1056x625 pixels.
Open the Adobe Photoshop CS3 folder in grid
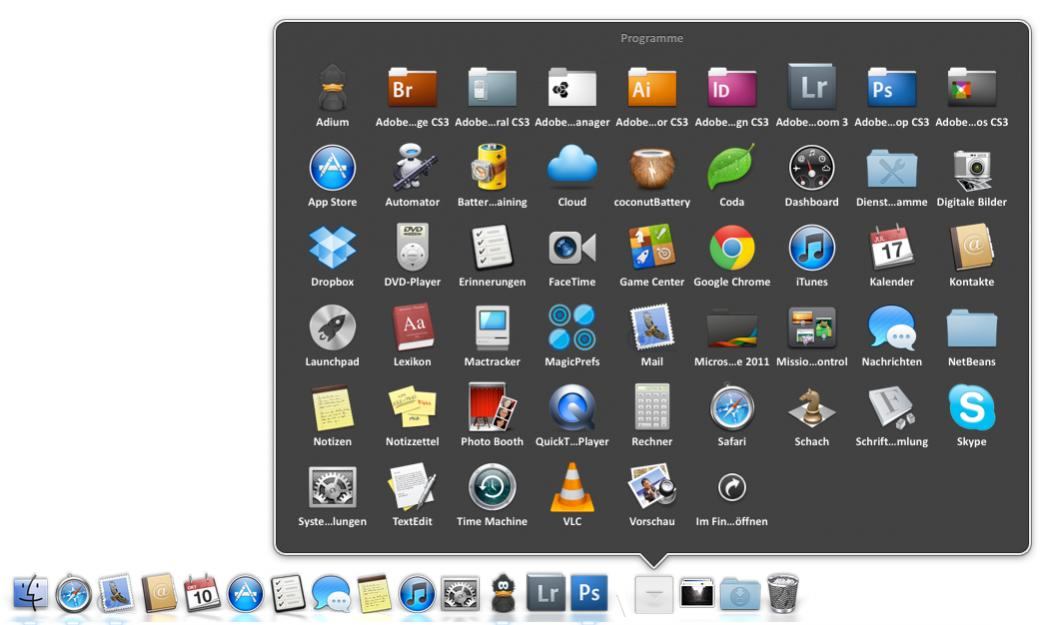(892, 88)
